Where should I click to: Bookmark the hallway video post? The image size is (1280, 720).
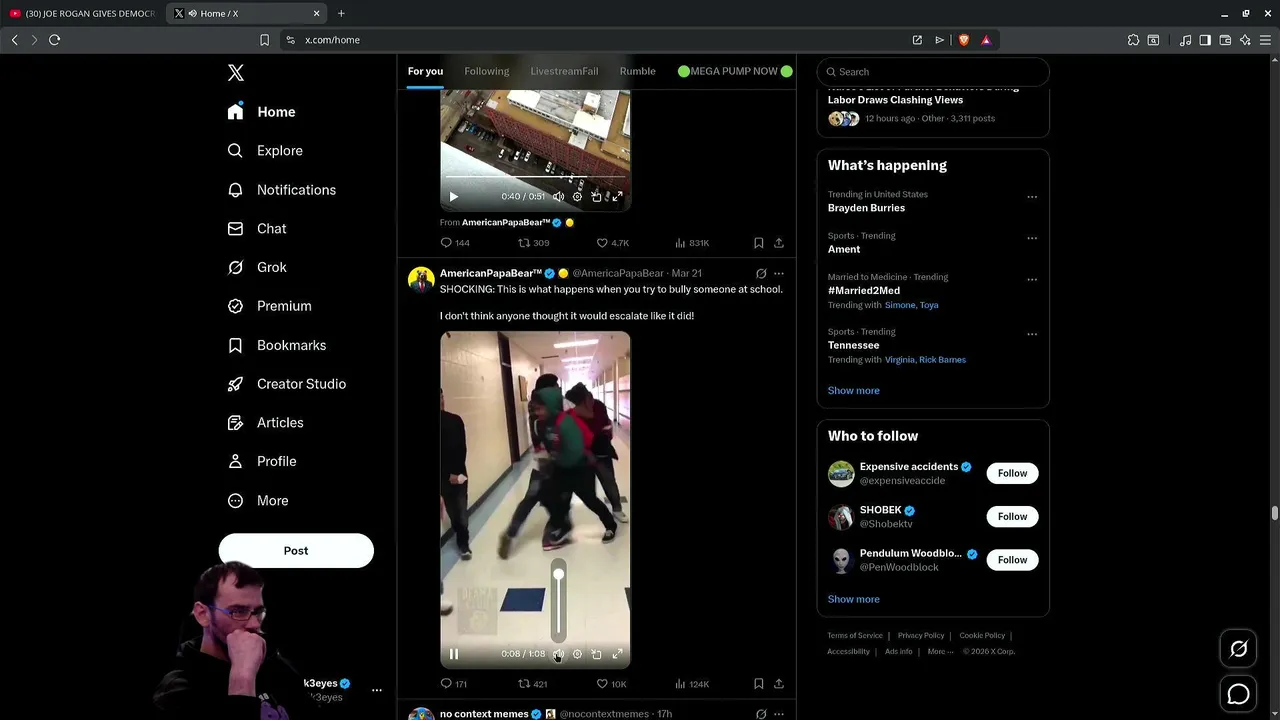(x=758, y=684)
